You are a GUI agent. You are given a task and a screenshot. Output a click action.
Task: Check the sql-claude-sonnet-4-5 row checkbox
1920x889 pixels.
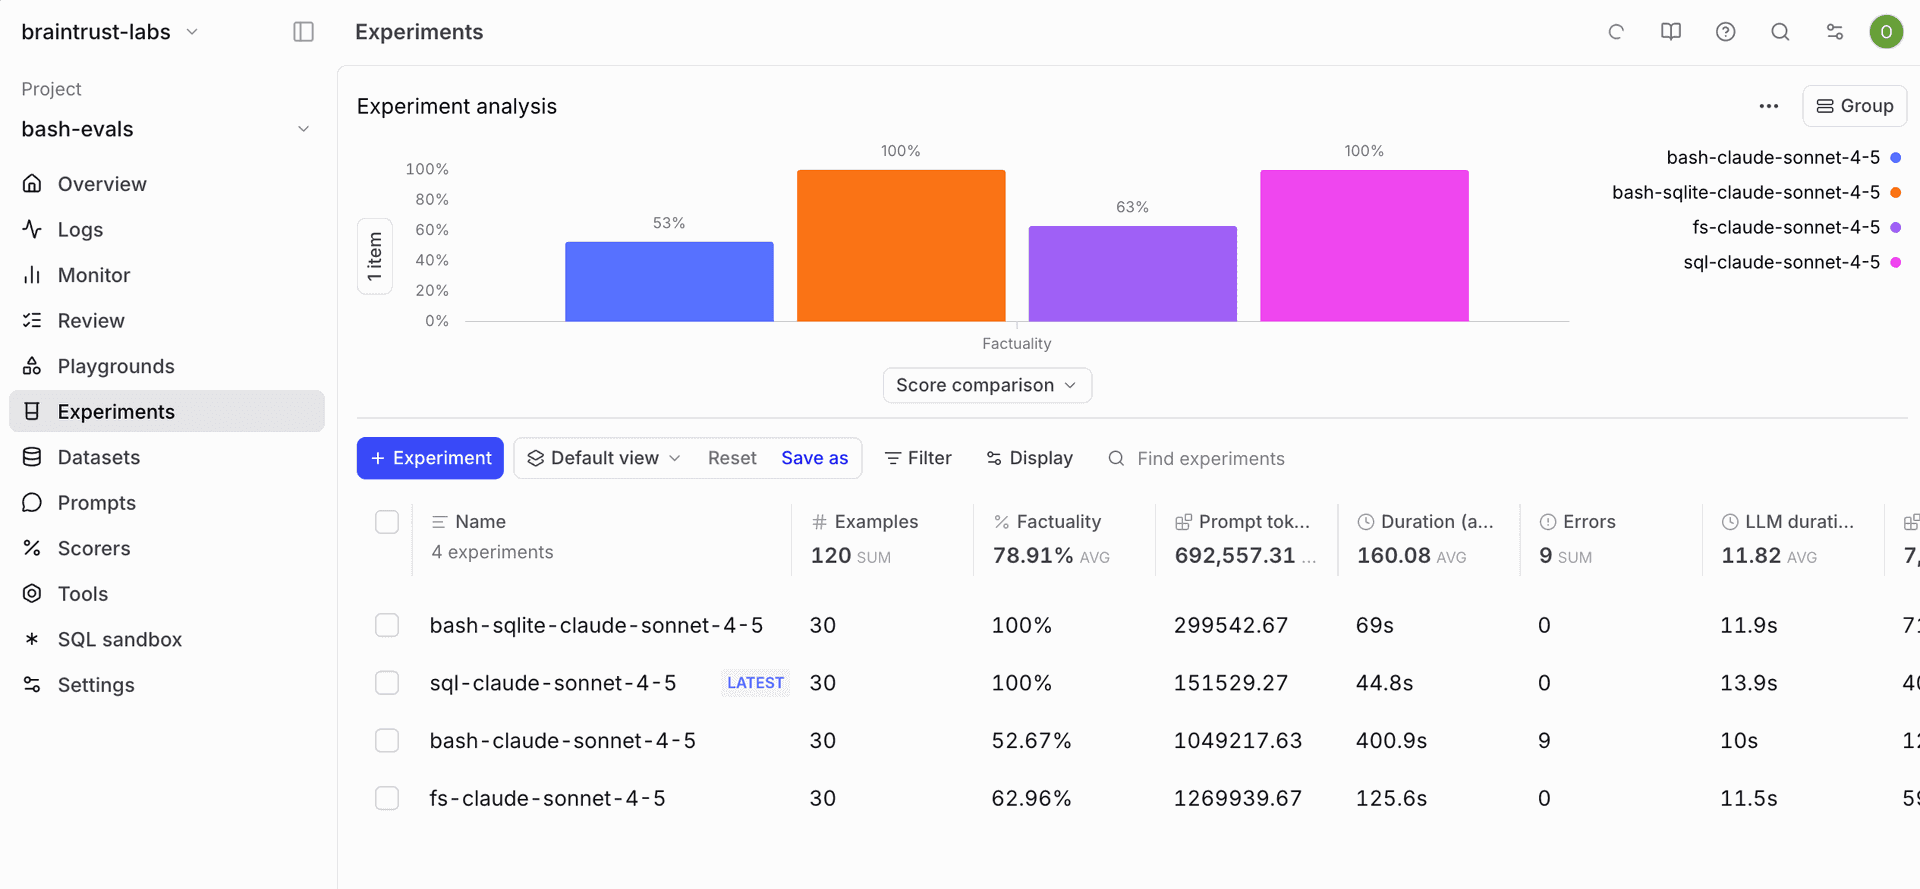387,683
